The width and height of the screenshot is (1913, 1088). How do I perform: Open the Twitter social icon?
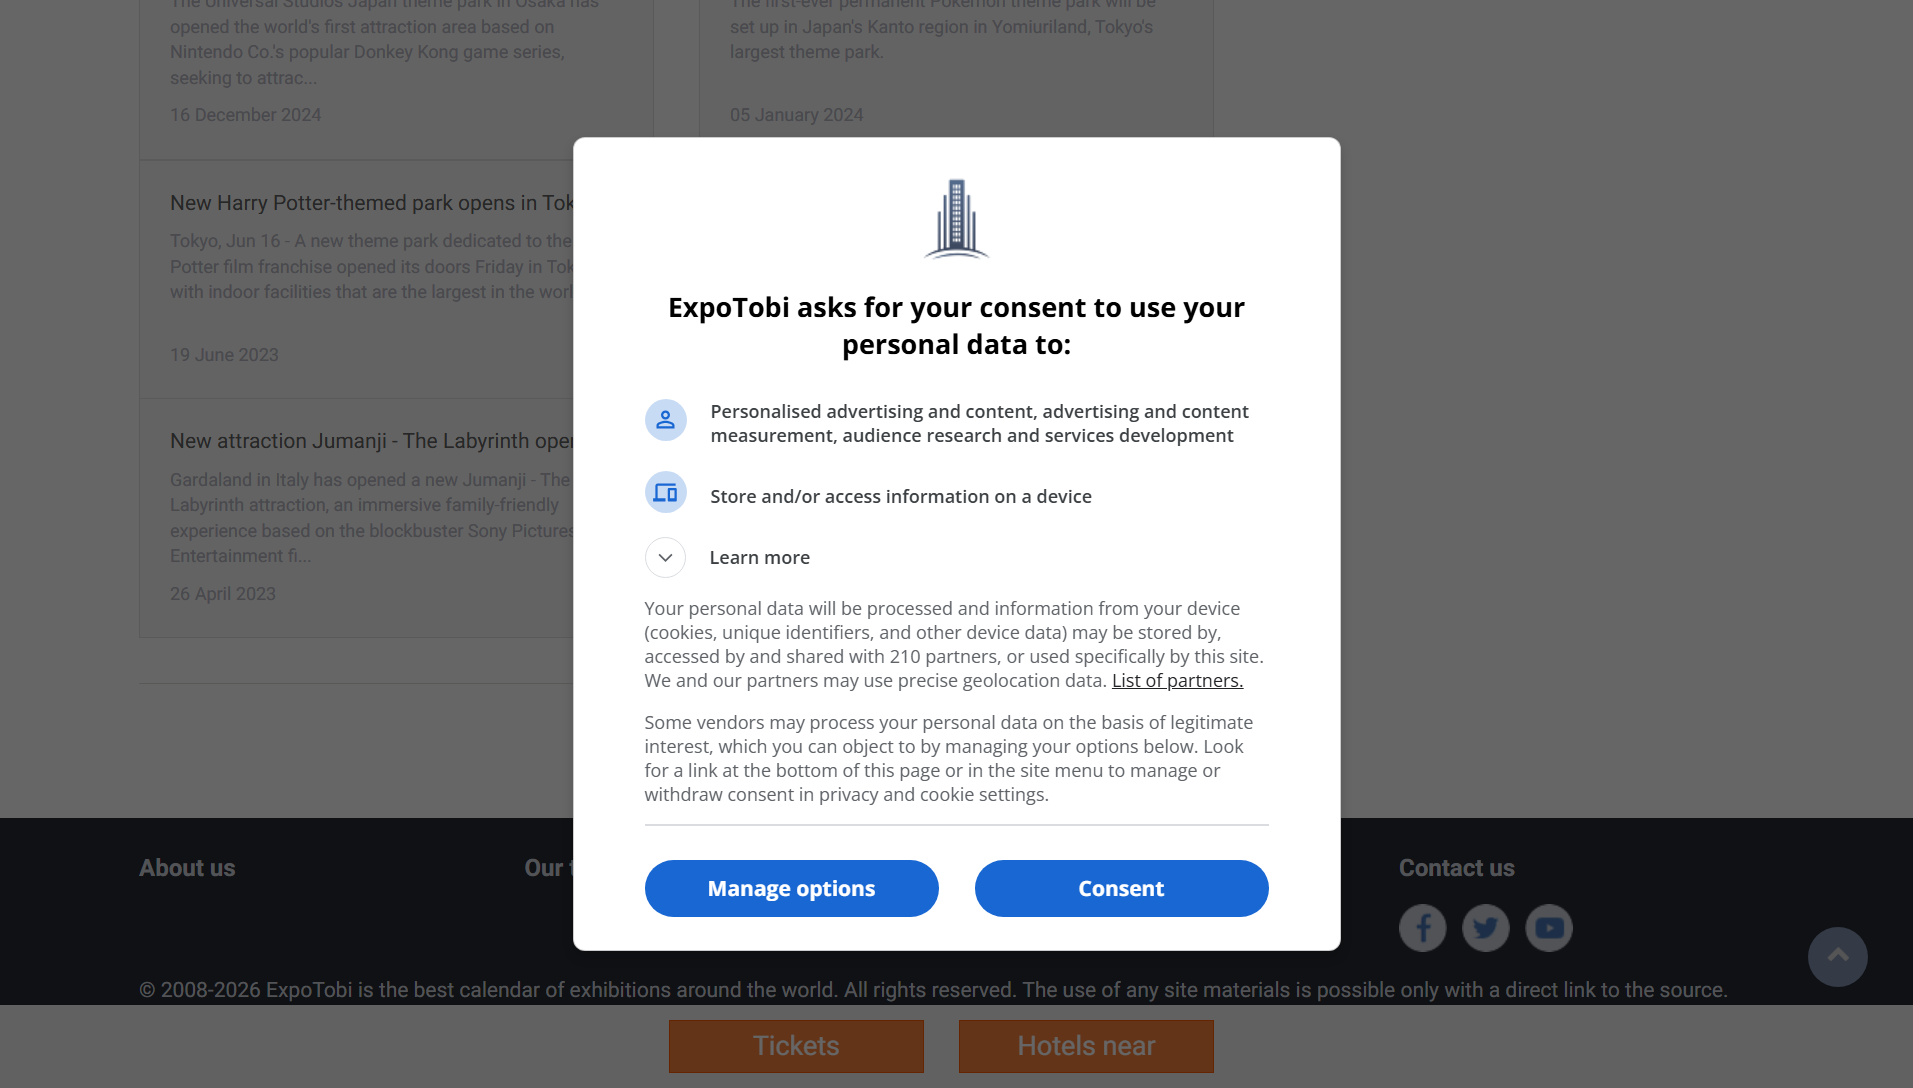coord(1485,928)
